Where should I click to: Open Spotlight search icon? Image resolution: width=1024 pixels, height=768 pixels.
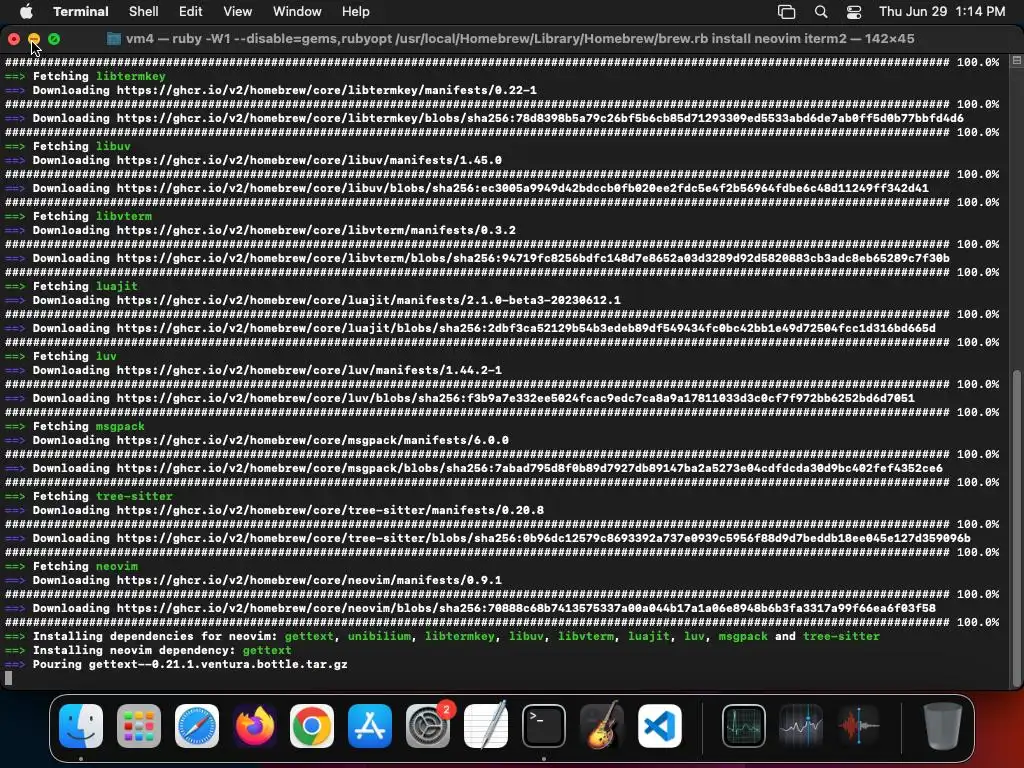(821, 12)
